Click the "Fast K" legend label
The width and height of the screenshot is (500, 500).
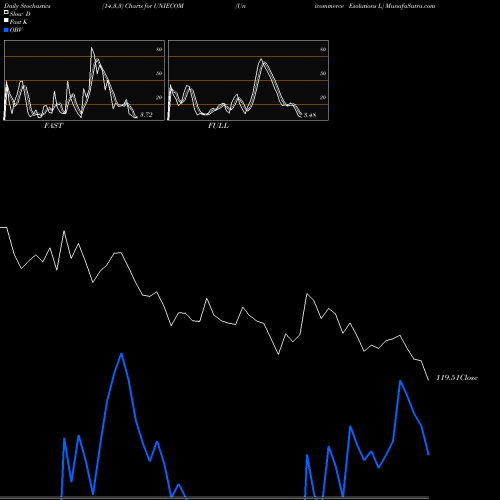[x=19, y=22]
